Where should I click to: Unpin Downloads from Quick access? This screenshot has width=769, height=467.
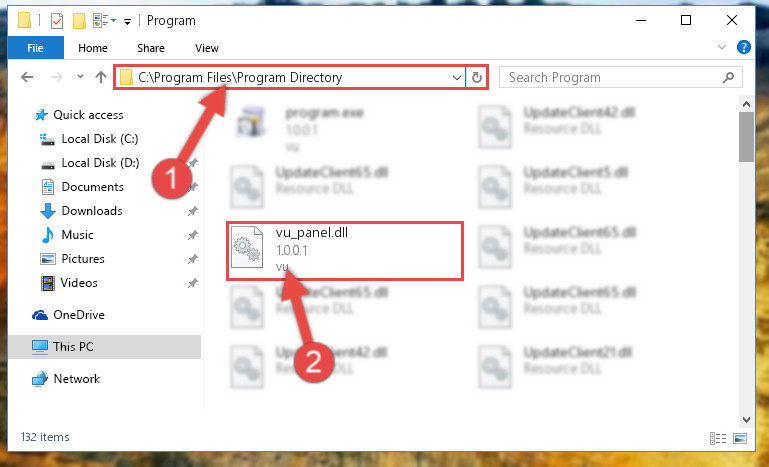coord(192,211)
